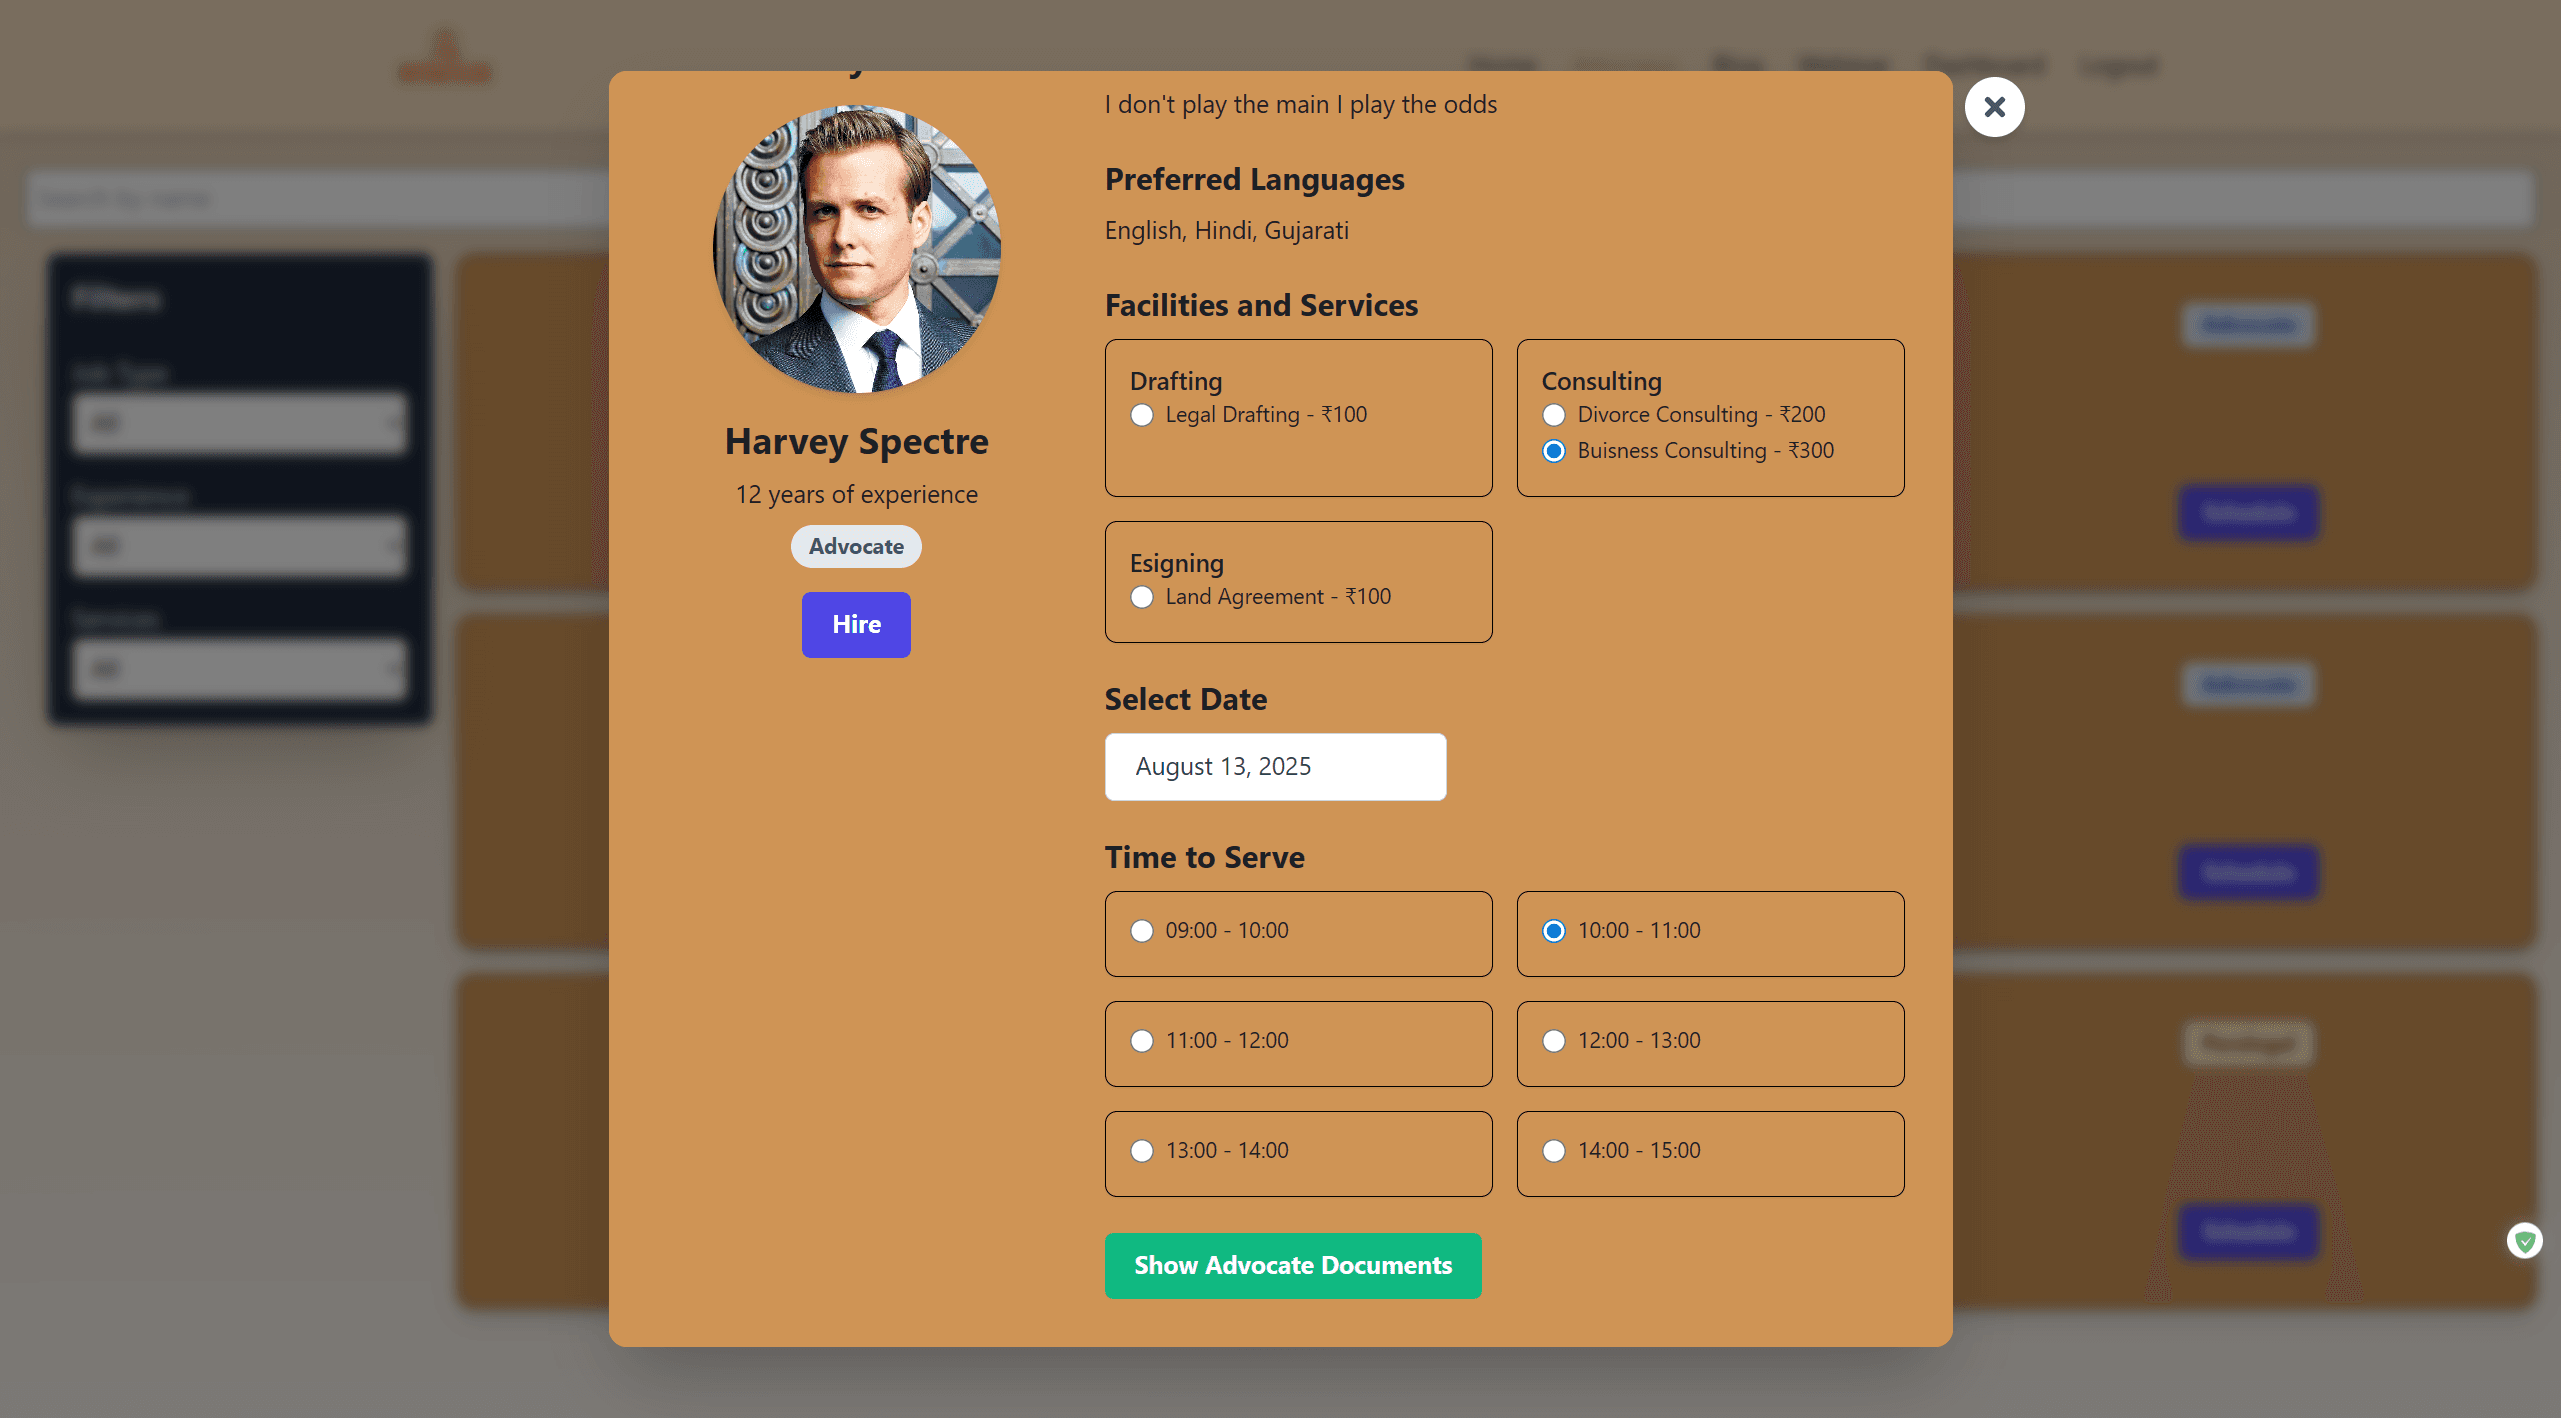Select the 14:00 - 15:00 slot
2561x1418 pixels.
1553,1150
